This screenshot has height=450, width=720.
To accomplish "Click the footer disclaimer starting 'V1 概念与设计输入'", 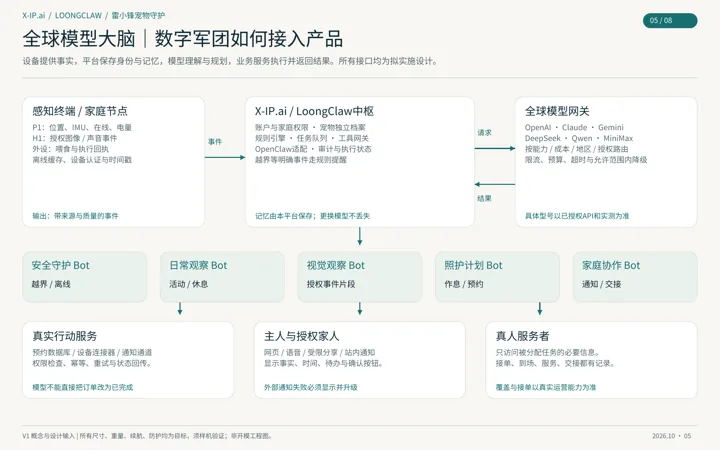I will (x=147, y=436).
